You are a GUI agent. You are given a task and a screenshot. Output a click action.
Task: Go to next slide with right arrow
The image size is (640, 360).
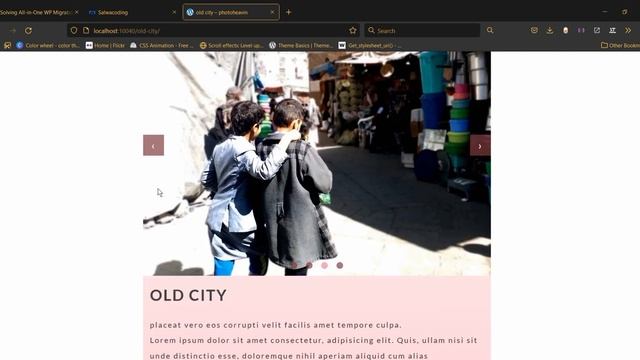[480, 145]
